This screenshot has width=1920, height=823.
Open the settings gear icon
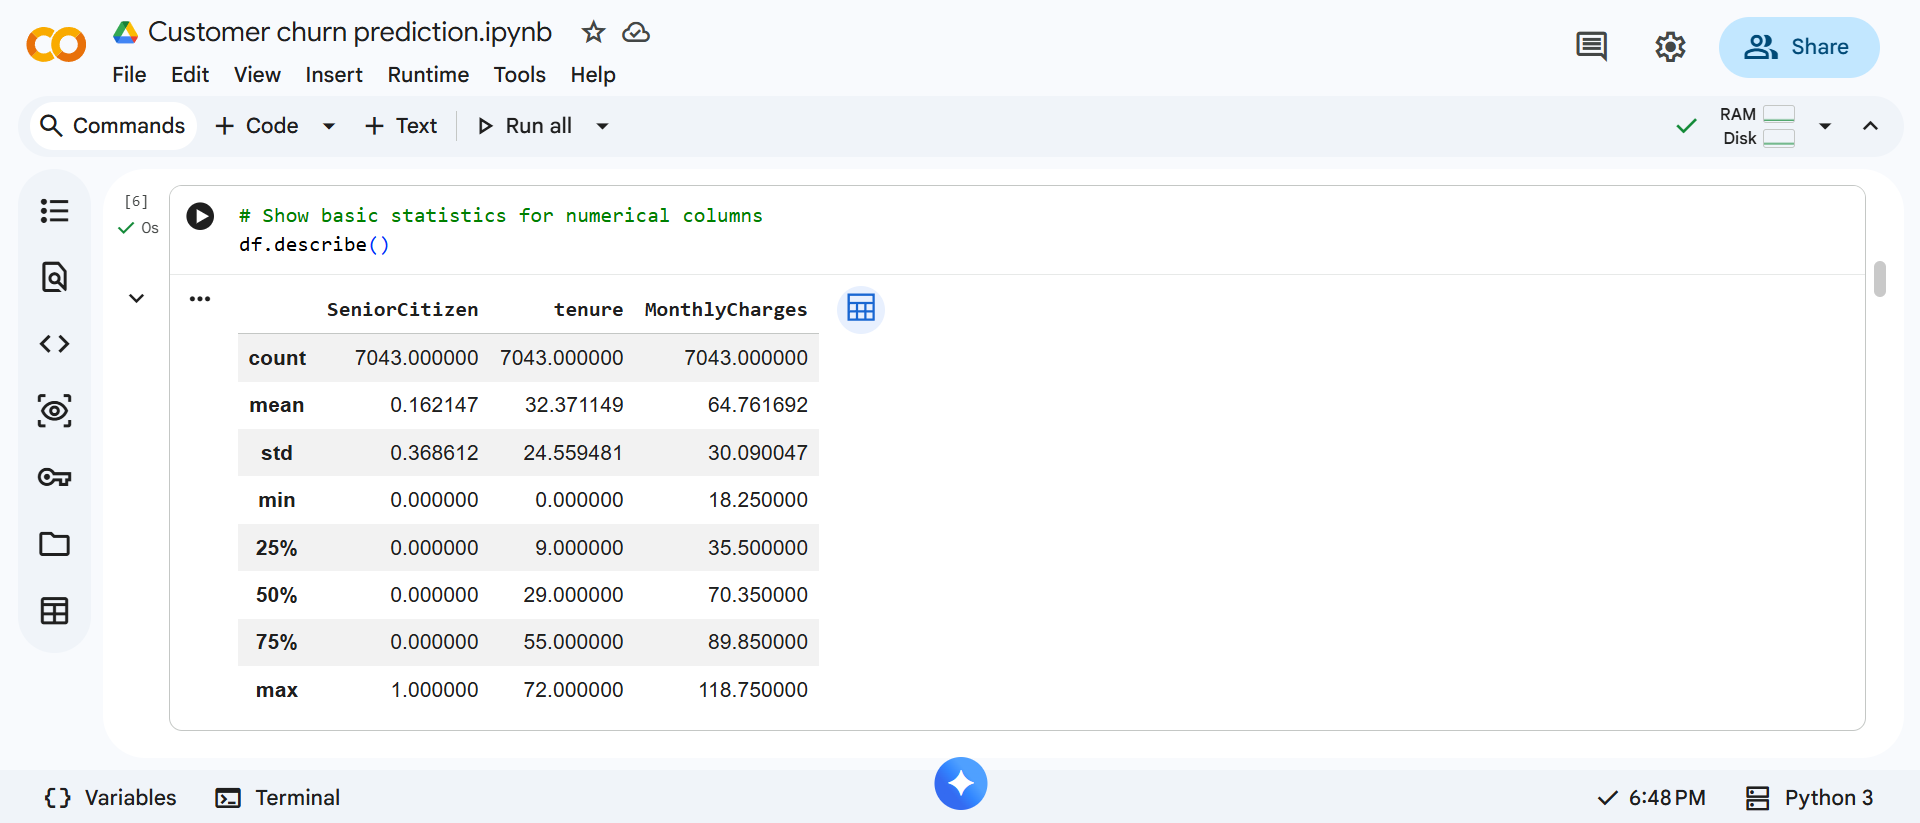1670,47
